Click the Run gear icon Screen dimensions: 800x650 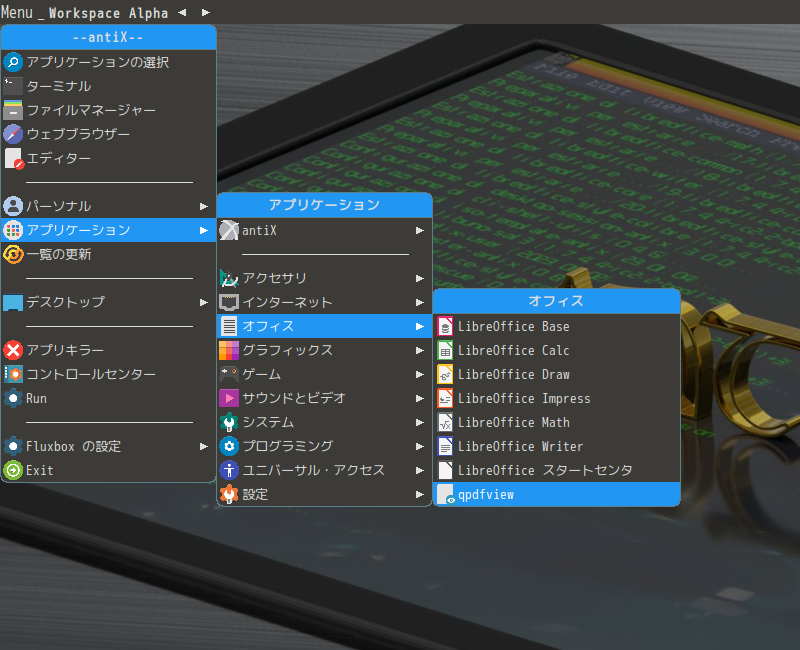13,398
